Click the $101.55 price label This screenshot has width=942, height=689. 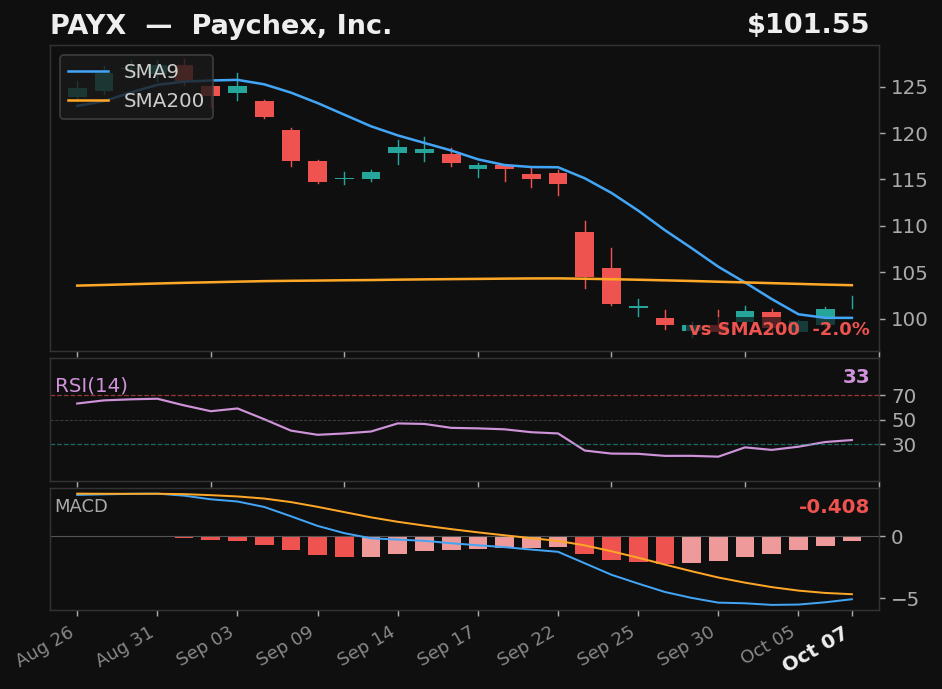pos(807,25)
